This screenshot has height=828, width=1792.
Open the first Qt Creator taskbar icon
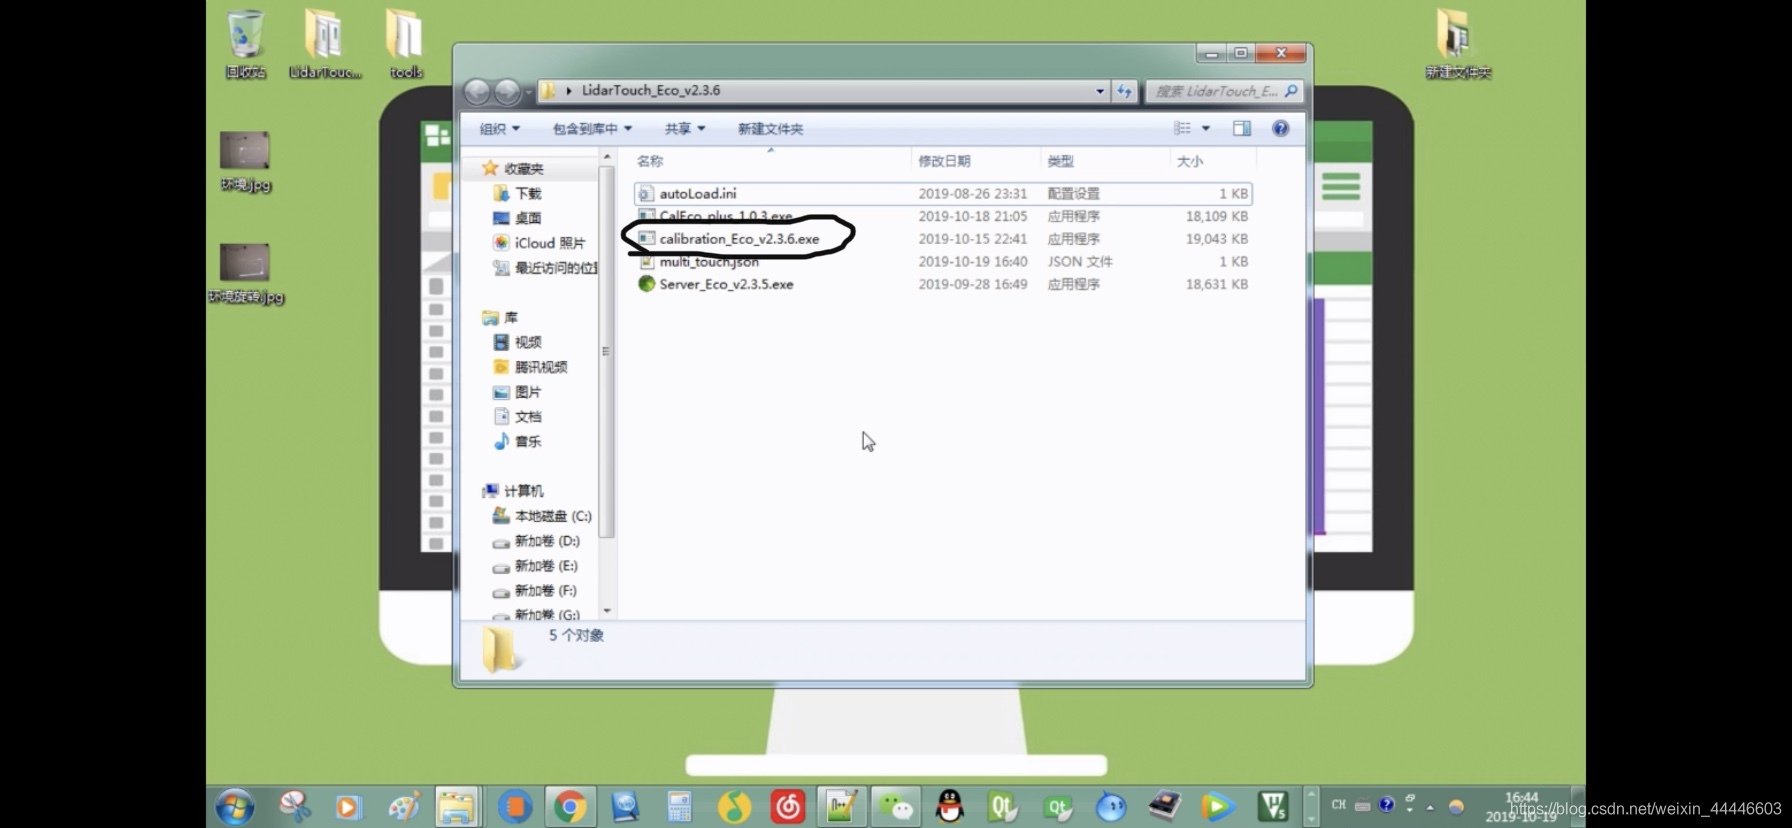(x=1003, y=806)
